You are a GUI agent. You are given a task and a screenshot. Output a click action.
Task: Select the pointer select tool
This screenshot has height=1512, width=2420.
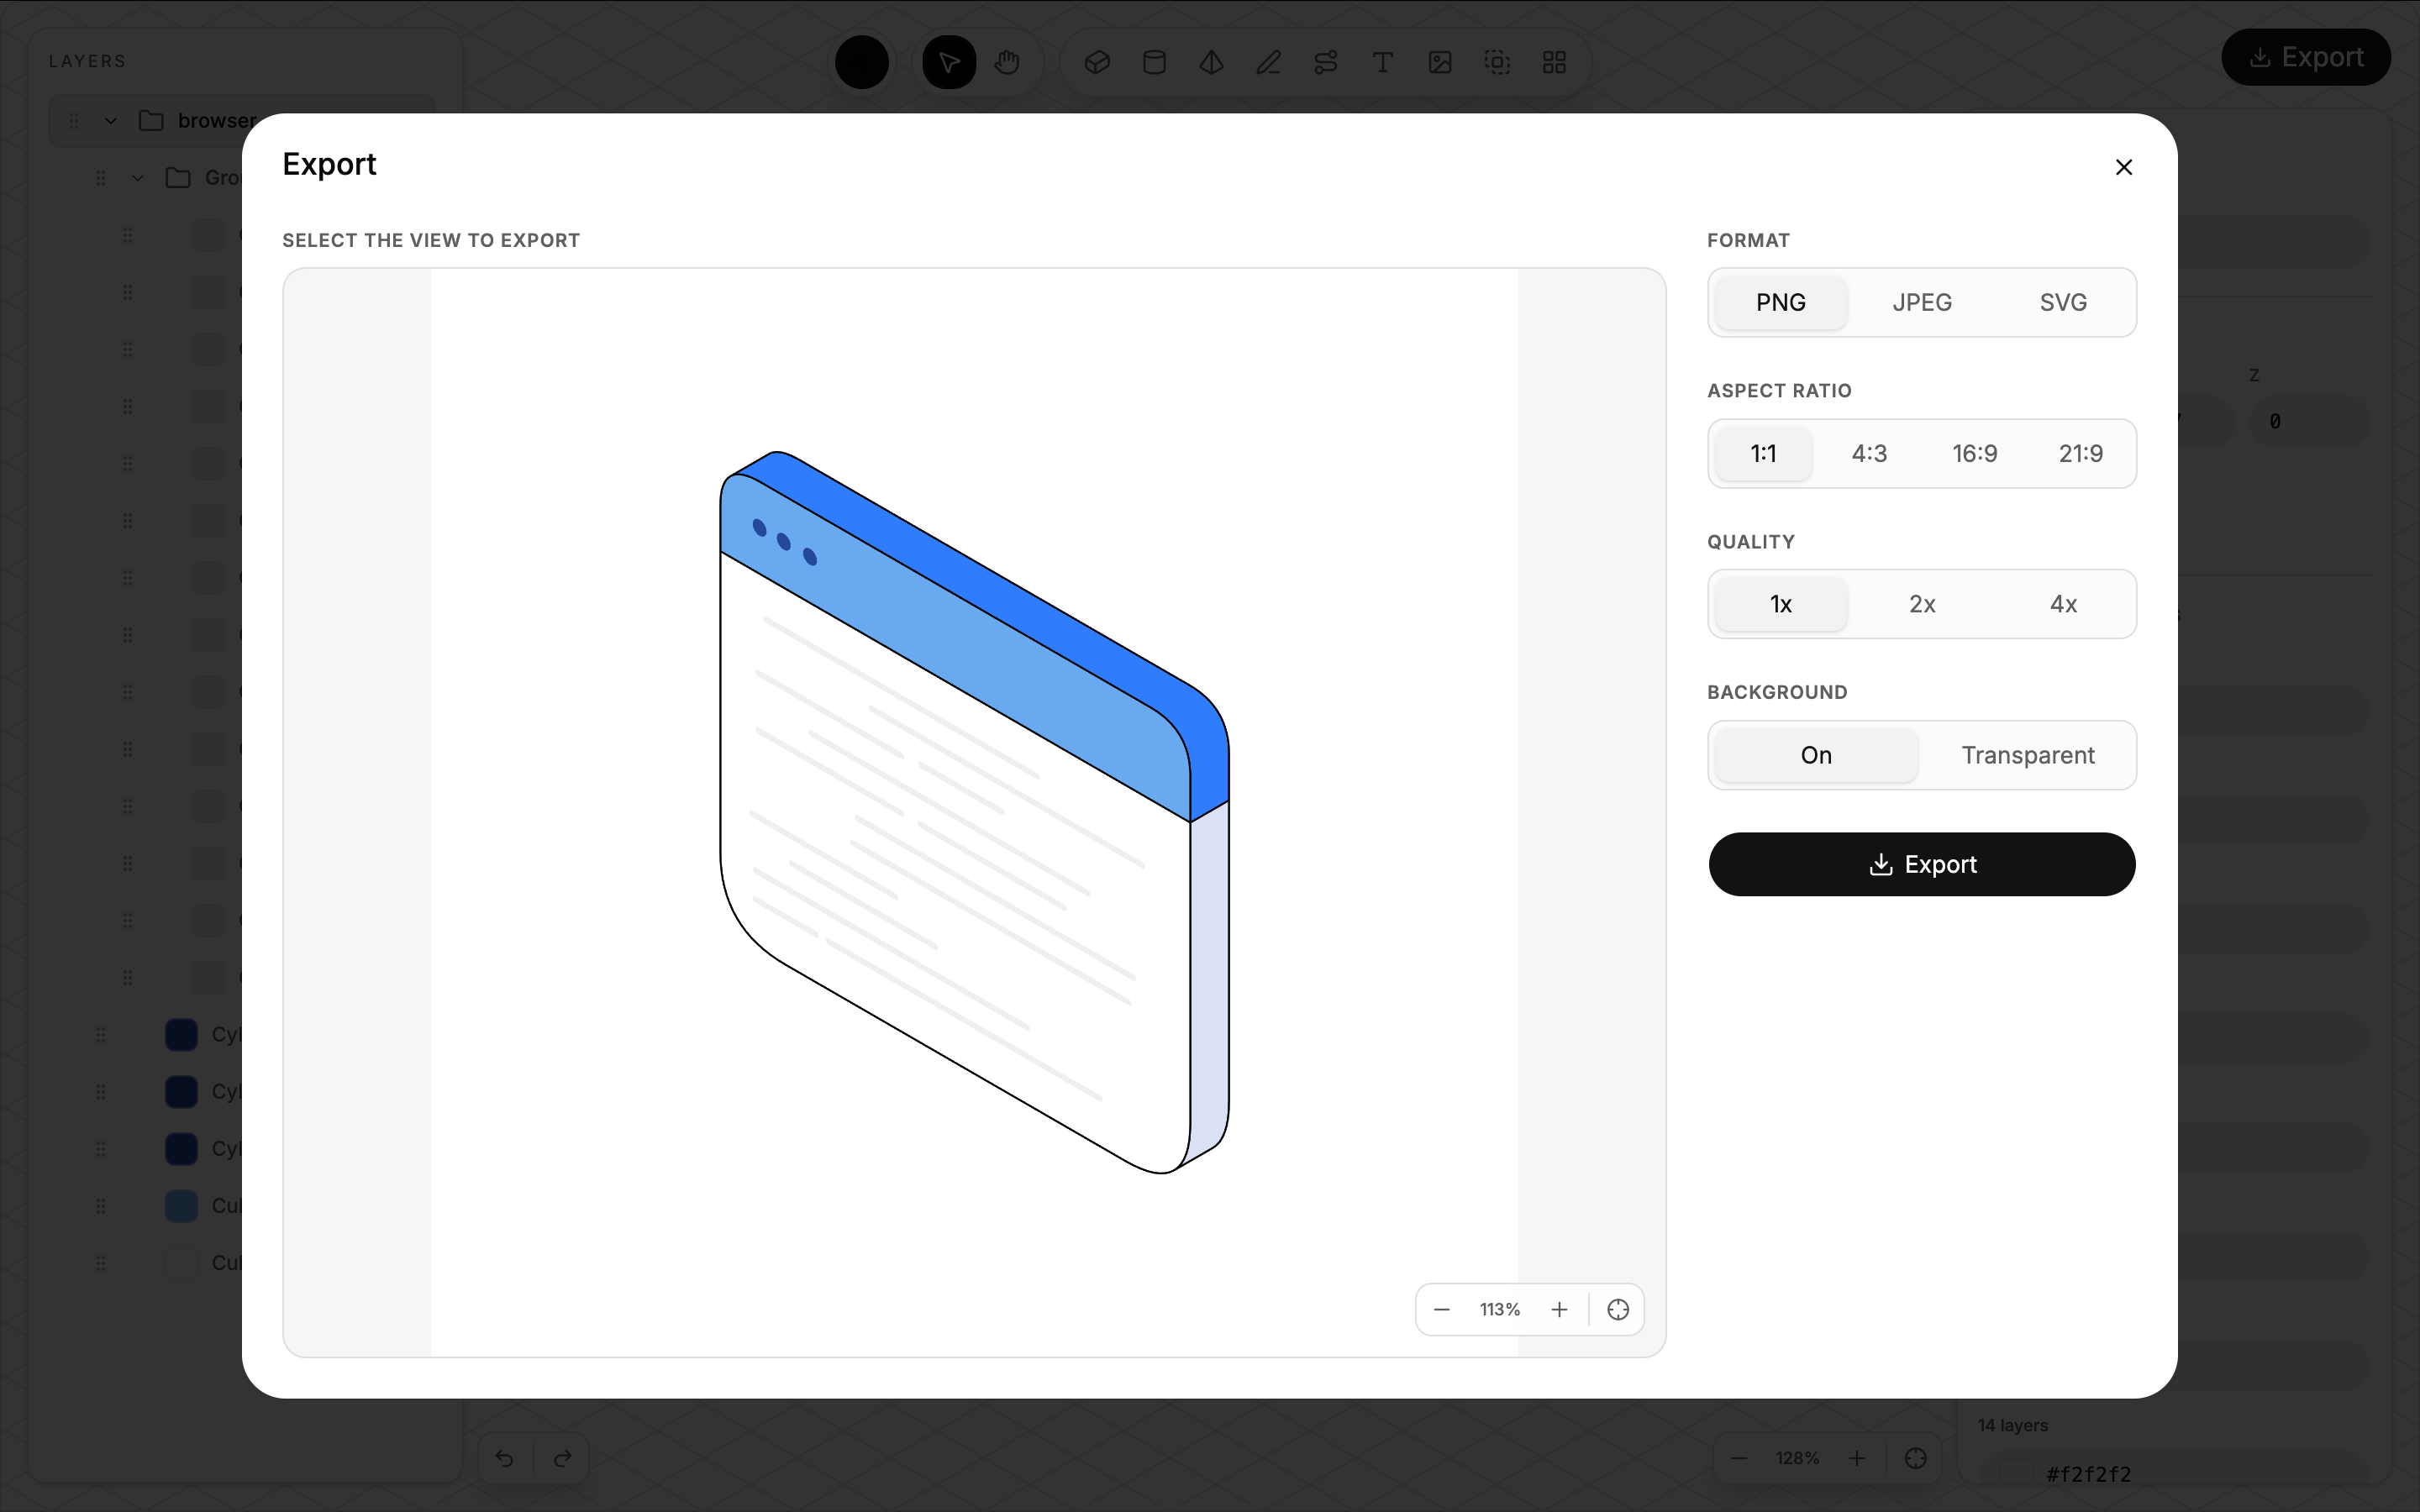pos(949,62)
